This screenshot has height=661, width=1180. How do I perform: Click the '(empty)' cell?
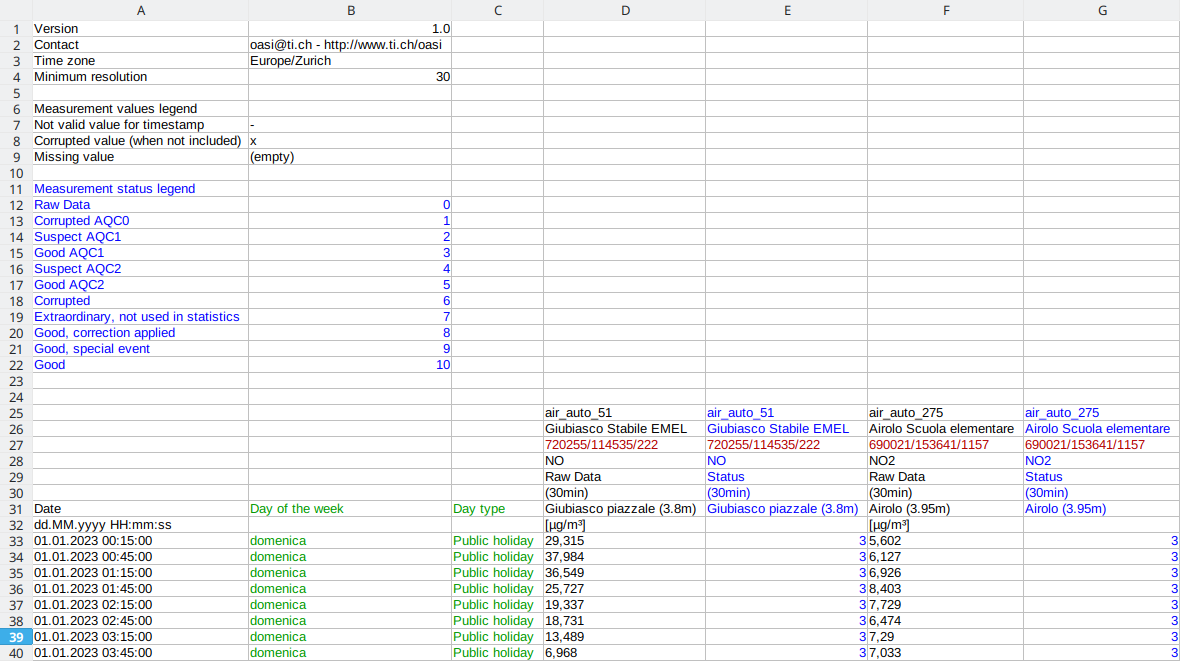click(x=350, y=157)
